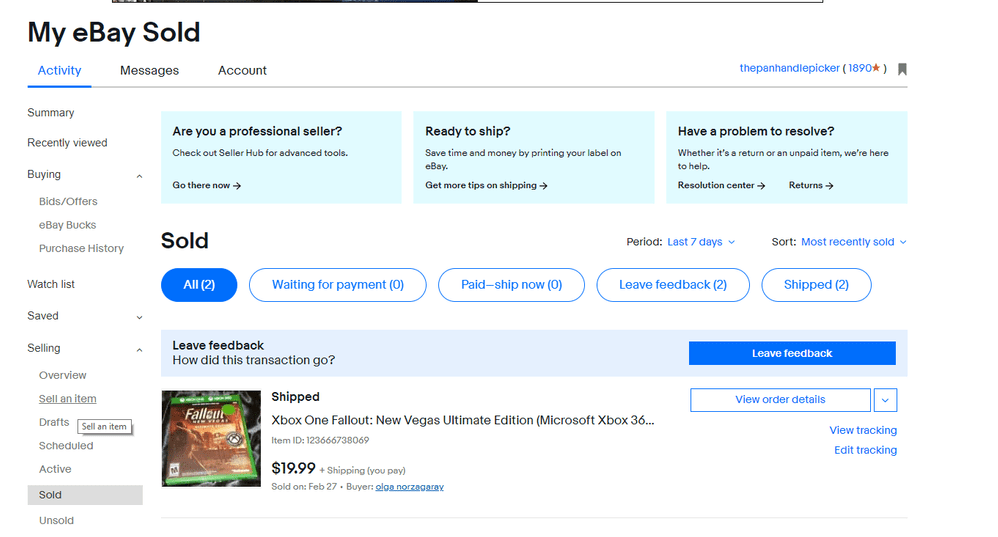Open the Watch list

51,284
